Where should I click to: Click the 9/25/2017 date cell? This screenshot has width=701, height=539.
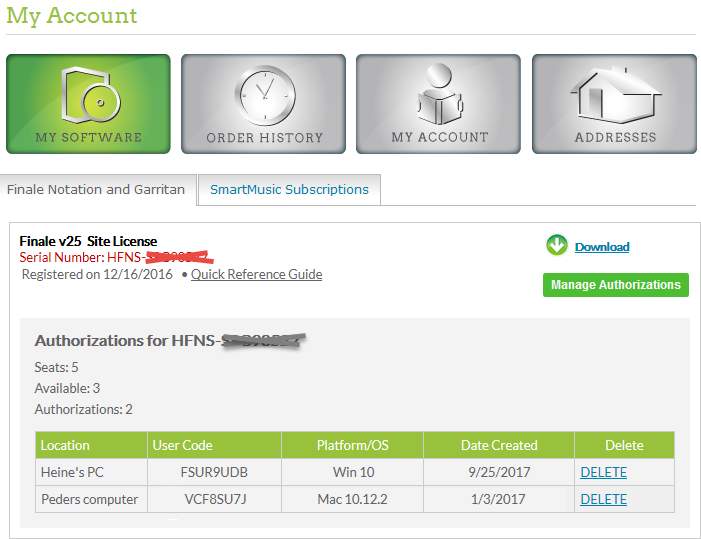point(499,472)
